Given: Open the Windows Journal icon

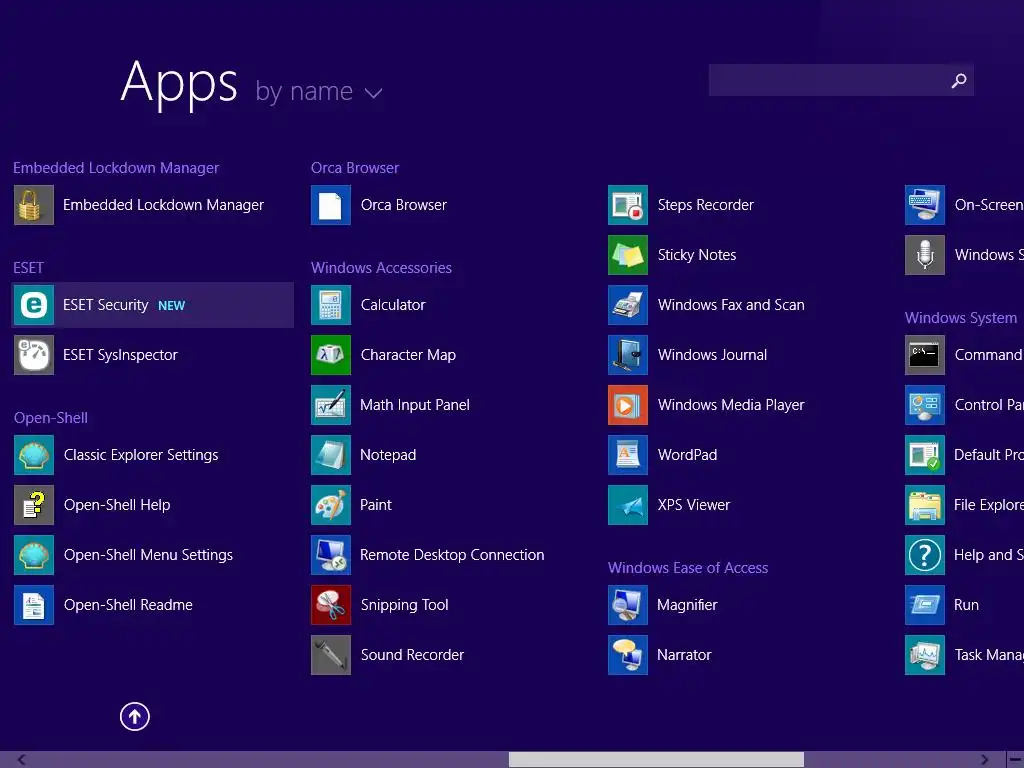Looking at the screenshot, I should 628,355.
